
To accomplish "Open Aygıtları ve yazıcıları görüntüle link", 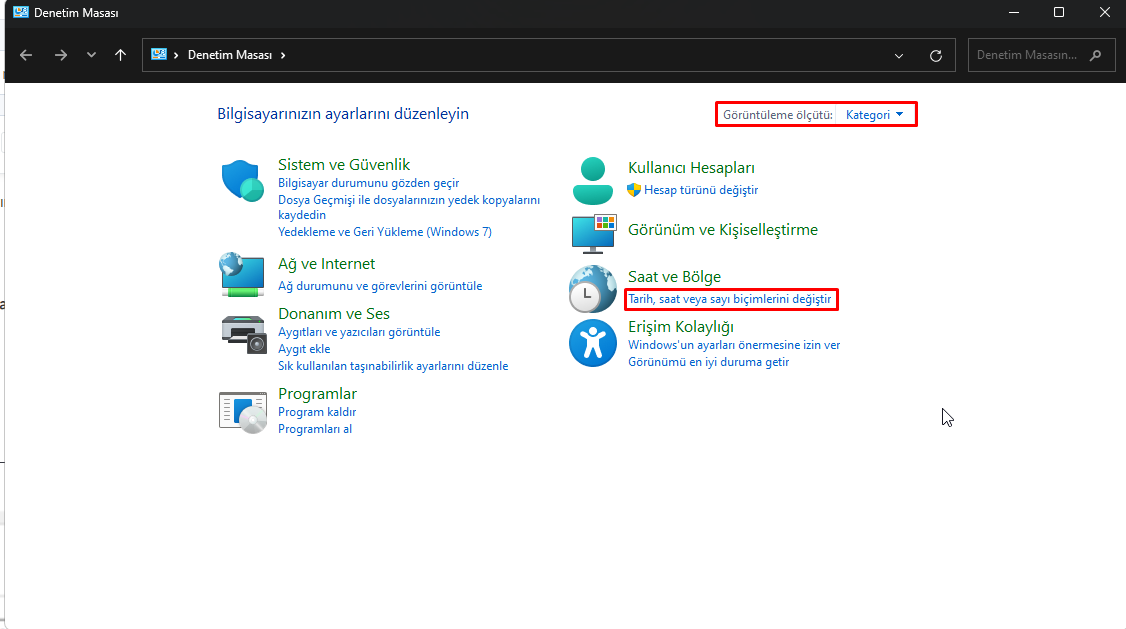I will (358, 332).
